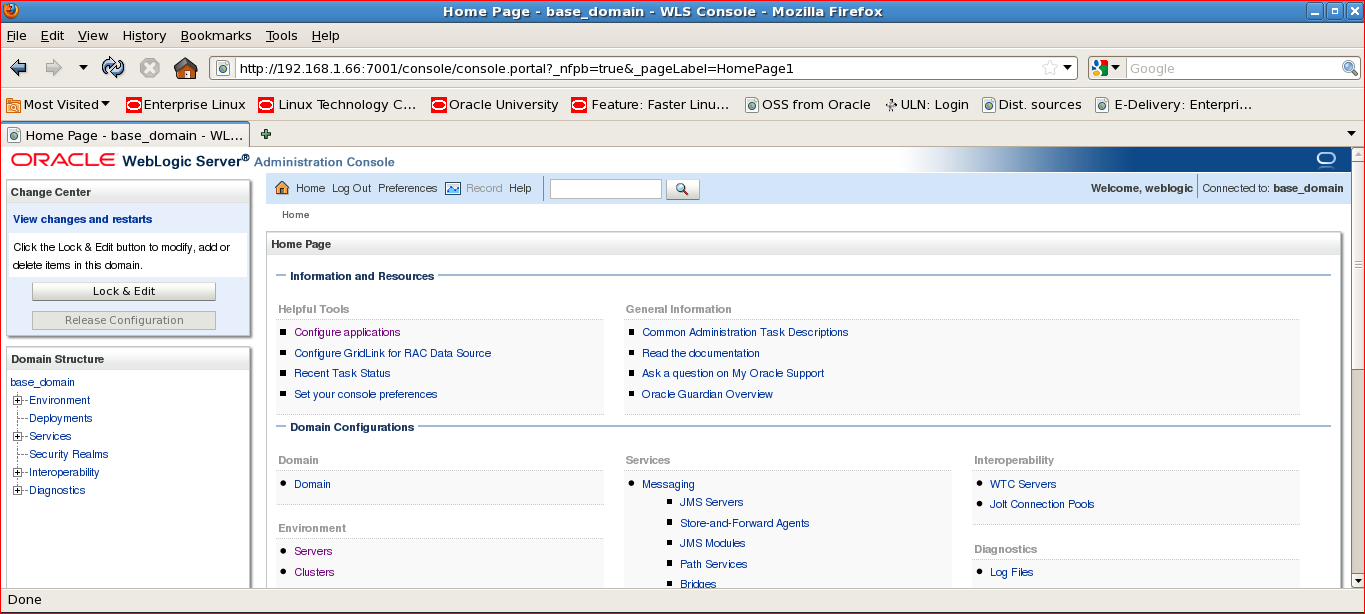Open the URL bar history dropdown arrow

1068,68
